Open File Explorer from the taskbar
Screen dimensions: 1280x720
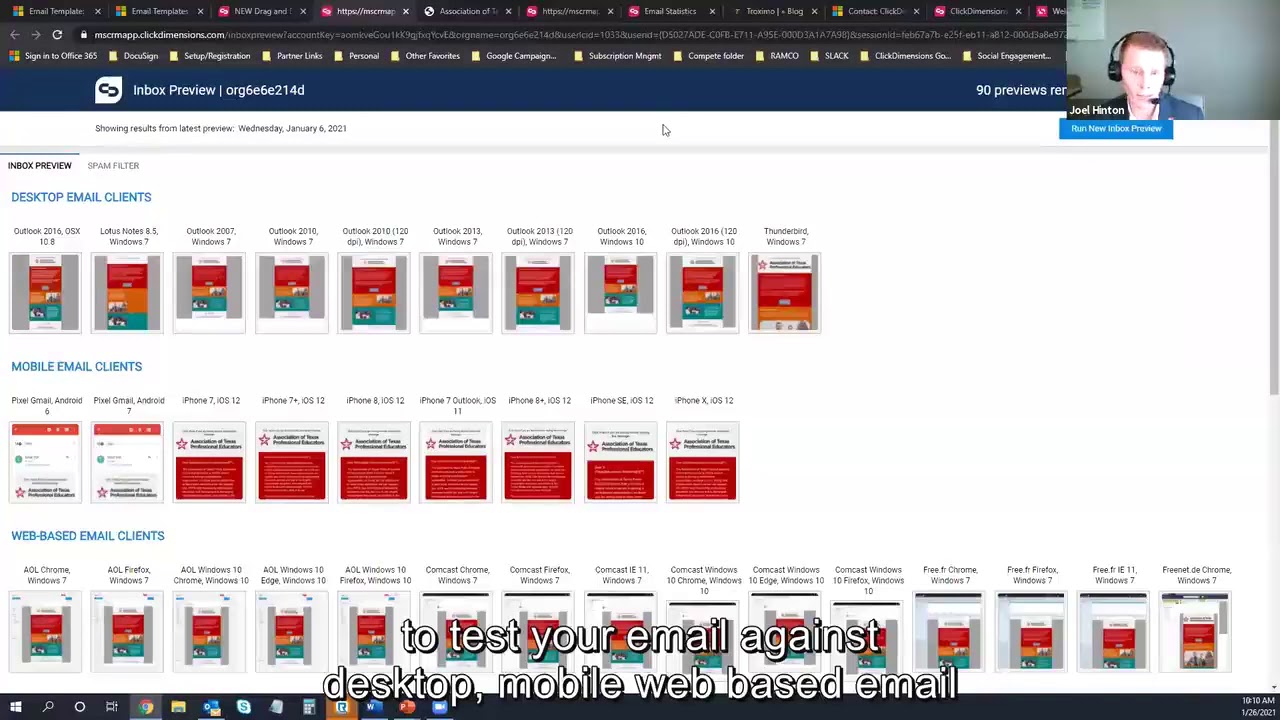pyautogui.click(x=178, y=707)
